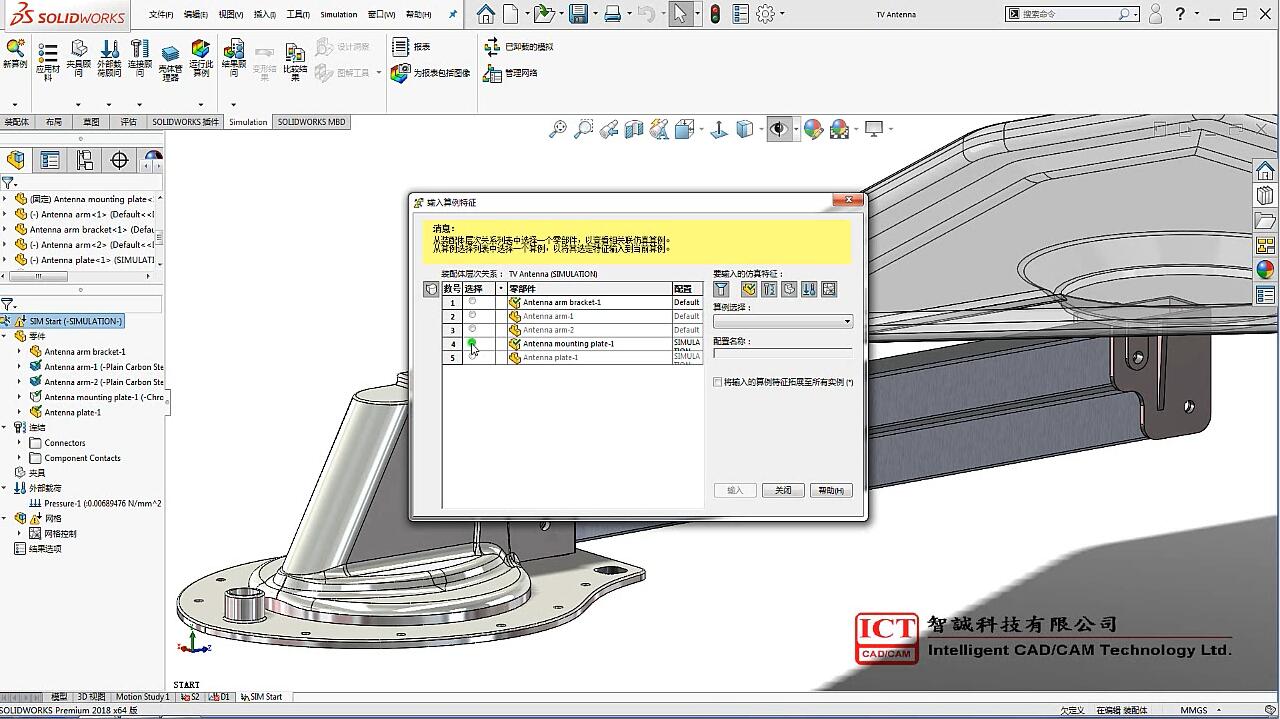Viewport: 1280px width, 719px height.
Task: Select radio button for Antenna arm-2 row
Action: (473, 329)
